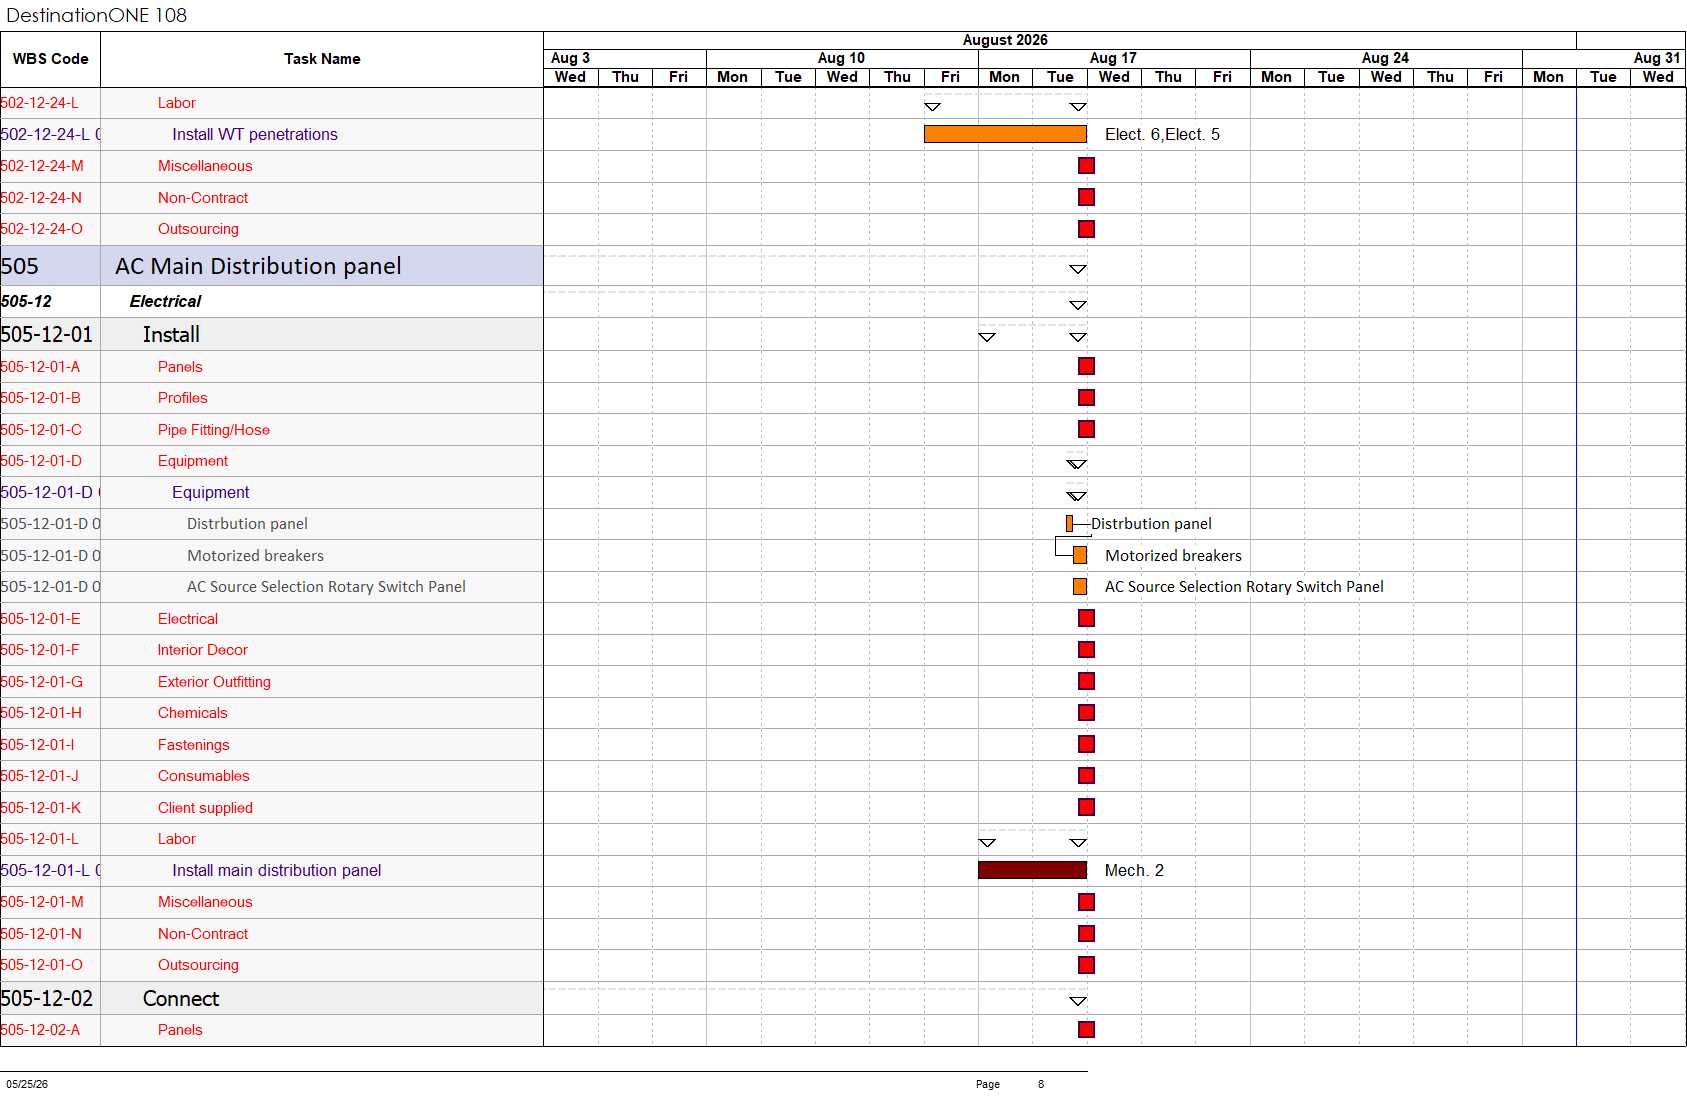Click the Aug 3 week header
1687x1097 pixels.
(x=570, y=58)
